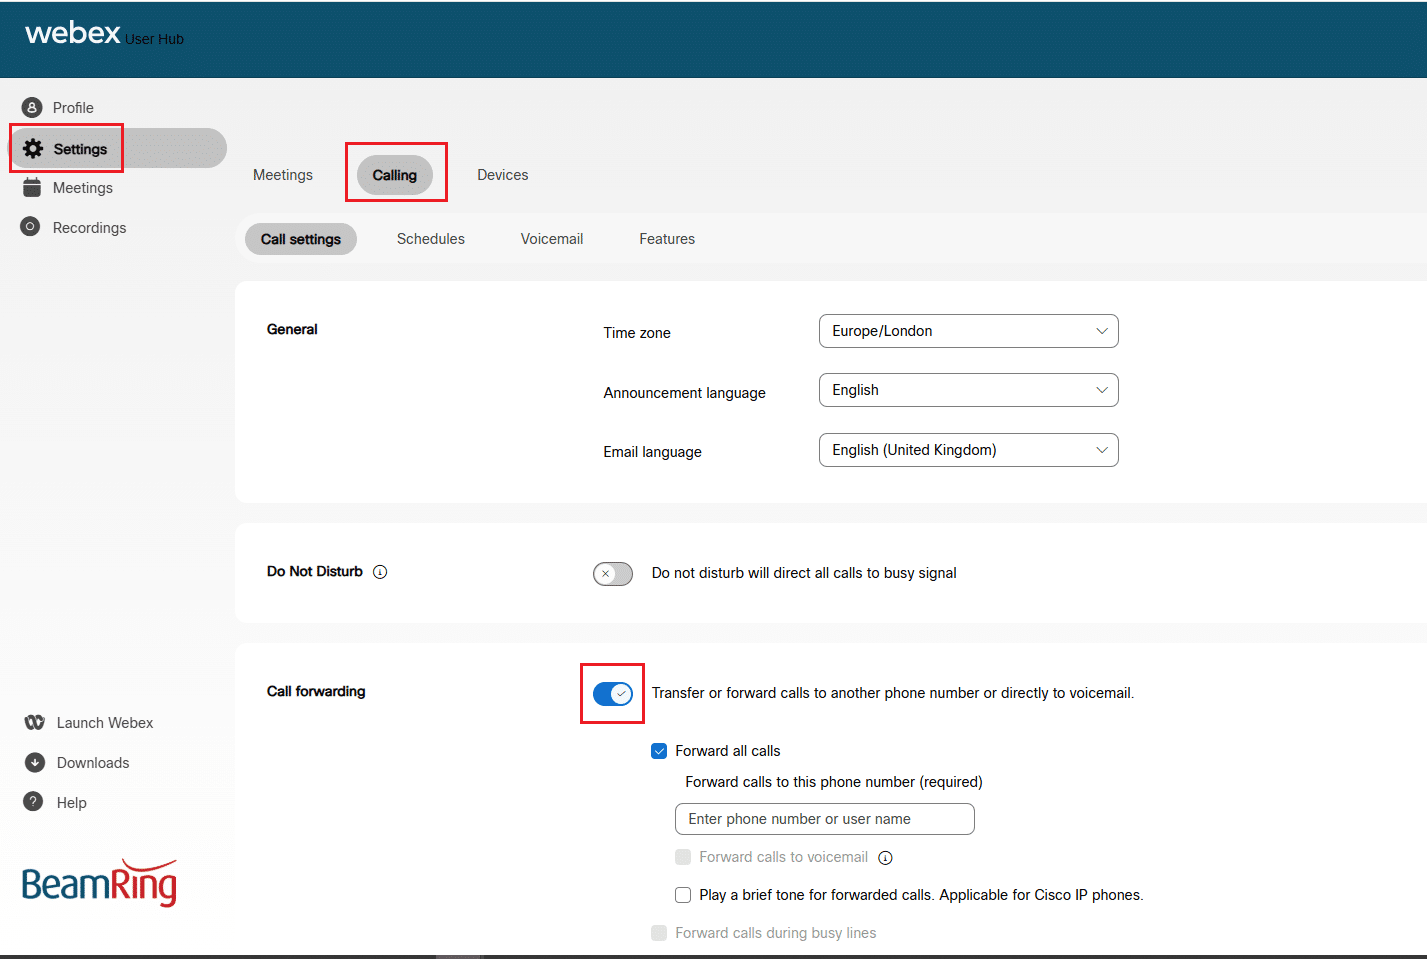Disable the Call forwarding toggle

coord(612,693)
